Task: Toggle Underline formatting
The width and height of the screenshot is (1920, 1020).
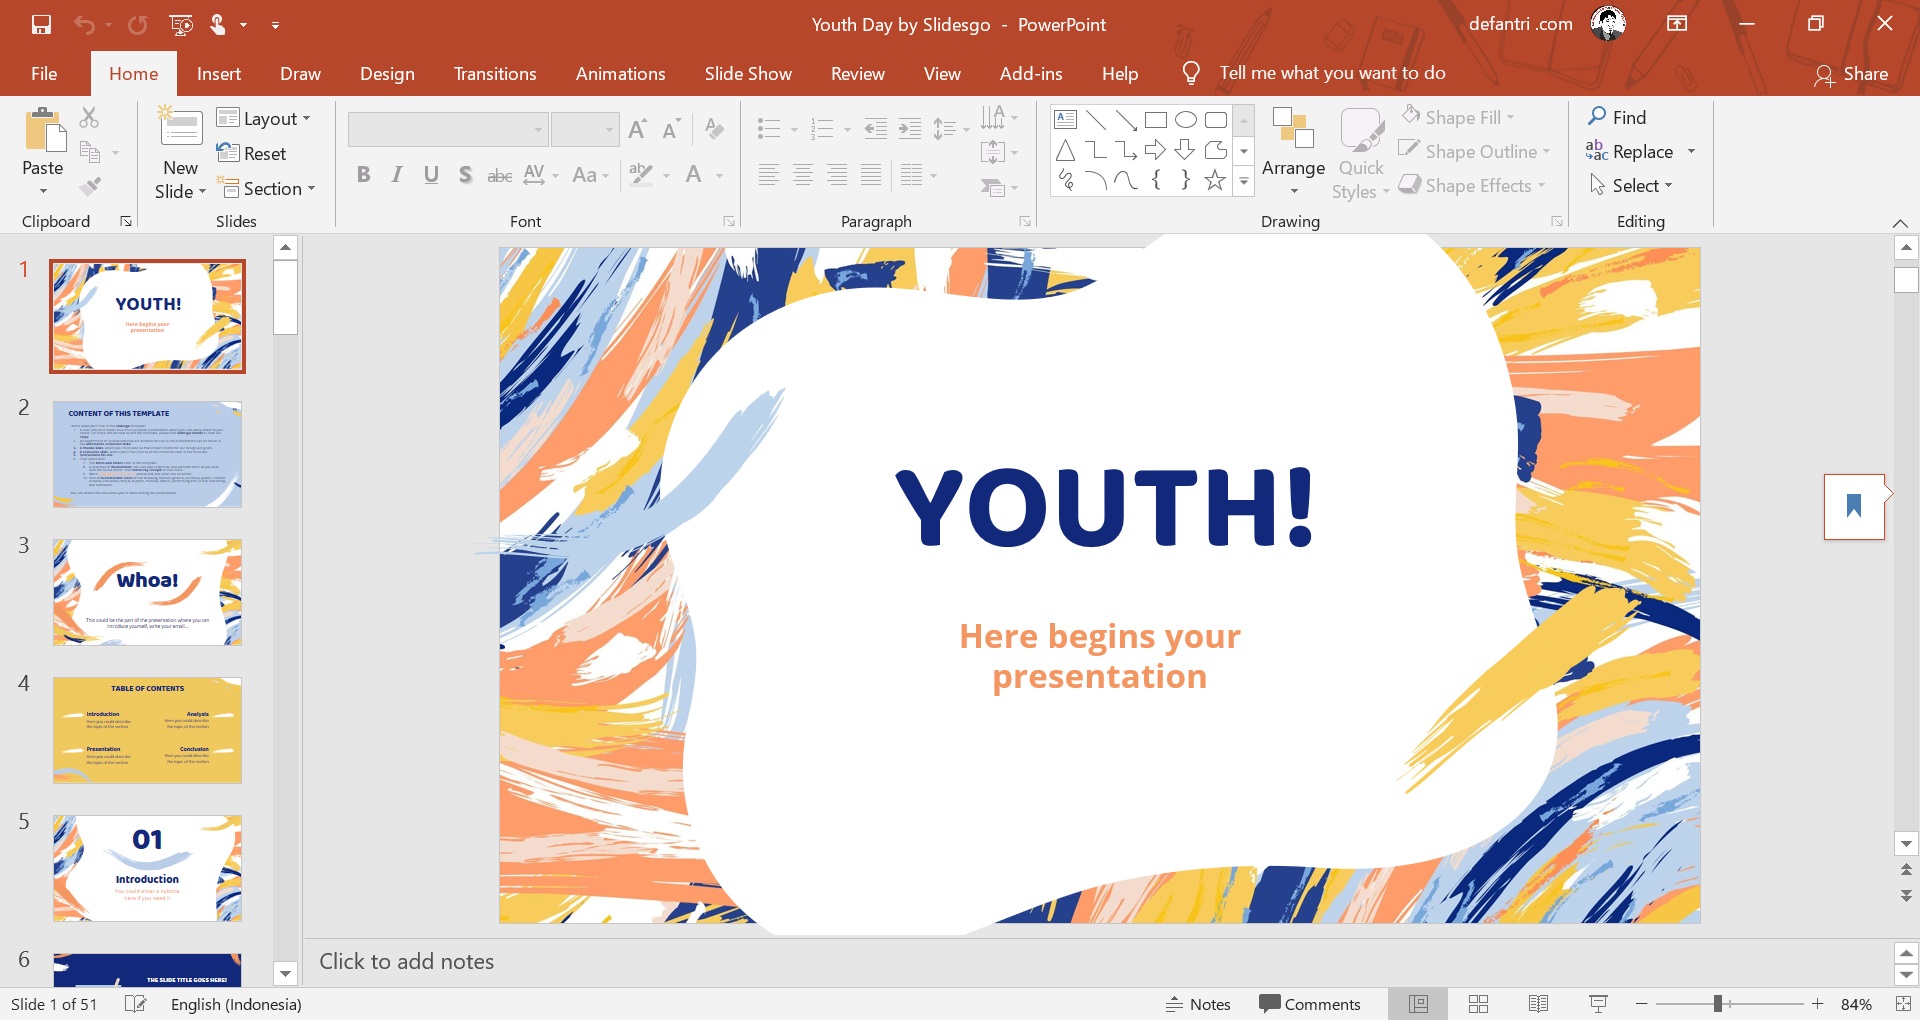Action: 431,175
